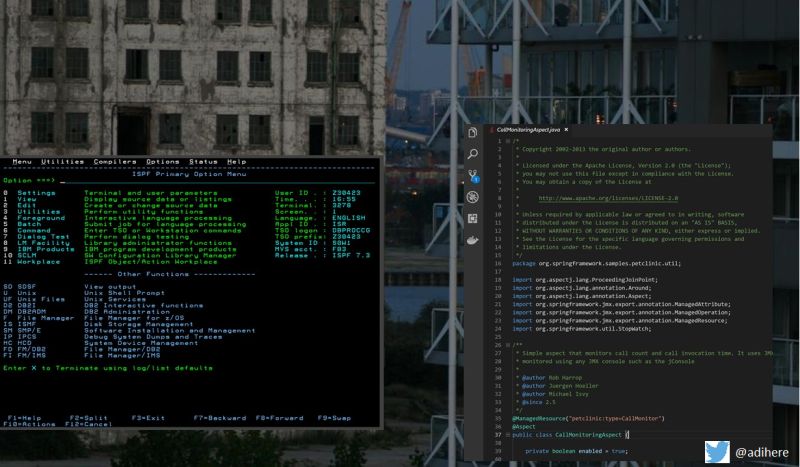Open the Extensions icon in the VS Code sidebar
Viewport: 800px width, 467px height.
[472, 218]
